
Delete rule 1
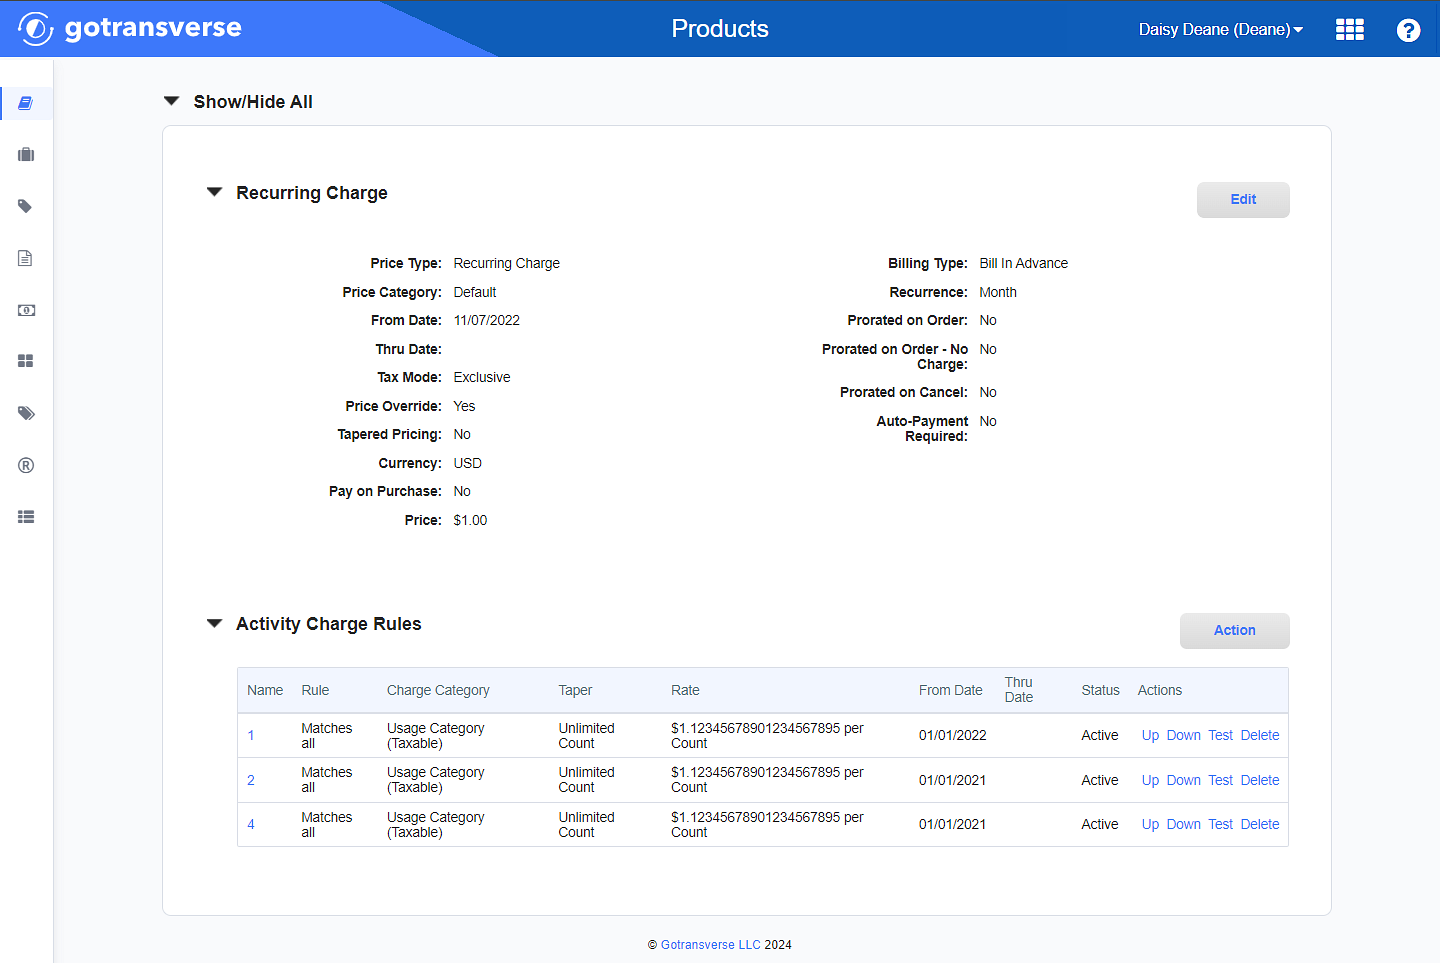point(1260,735)
